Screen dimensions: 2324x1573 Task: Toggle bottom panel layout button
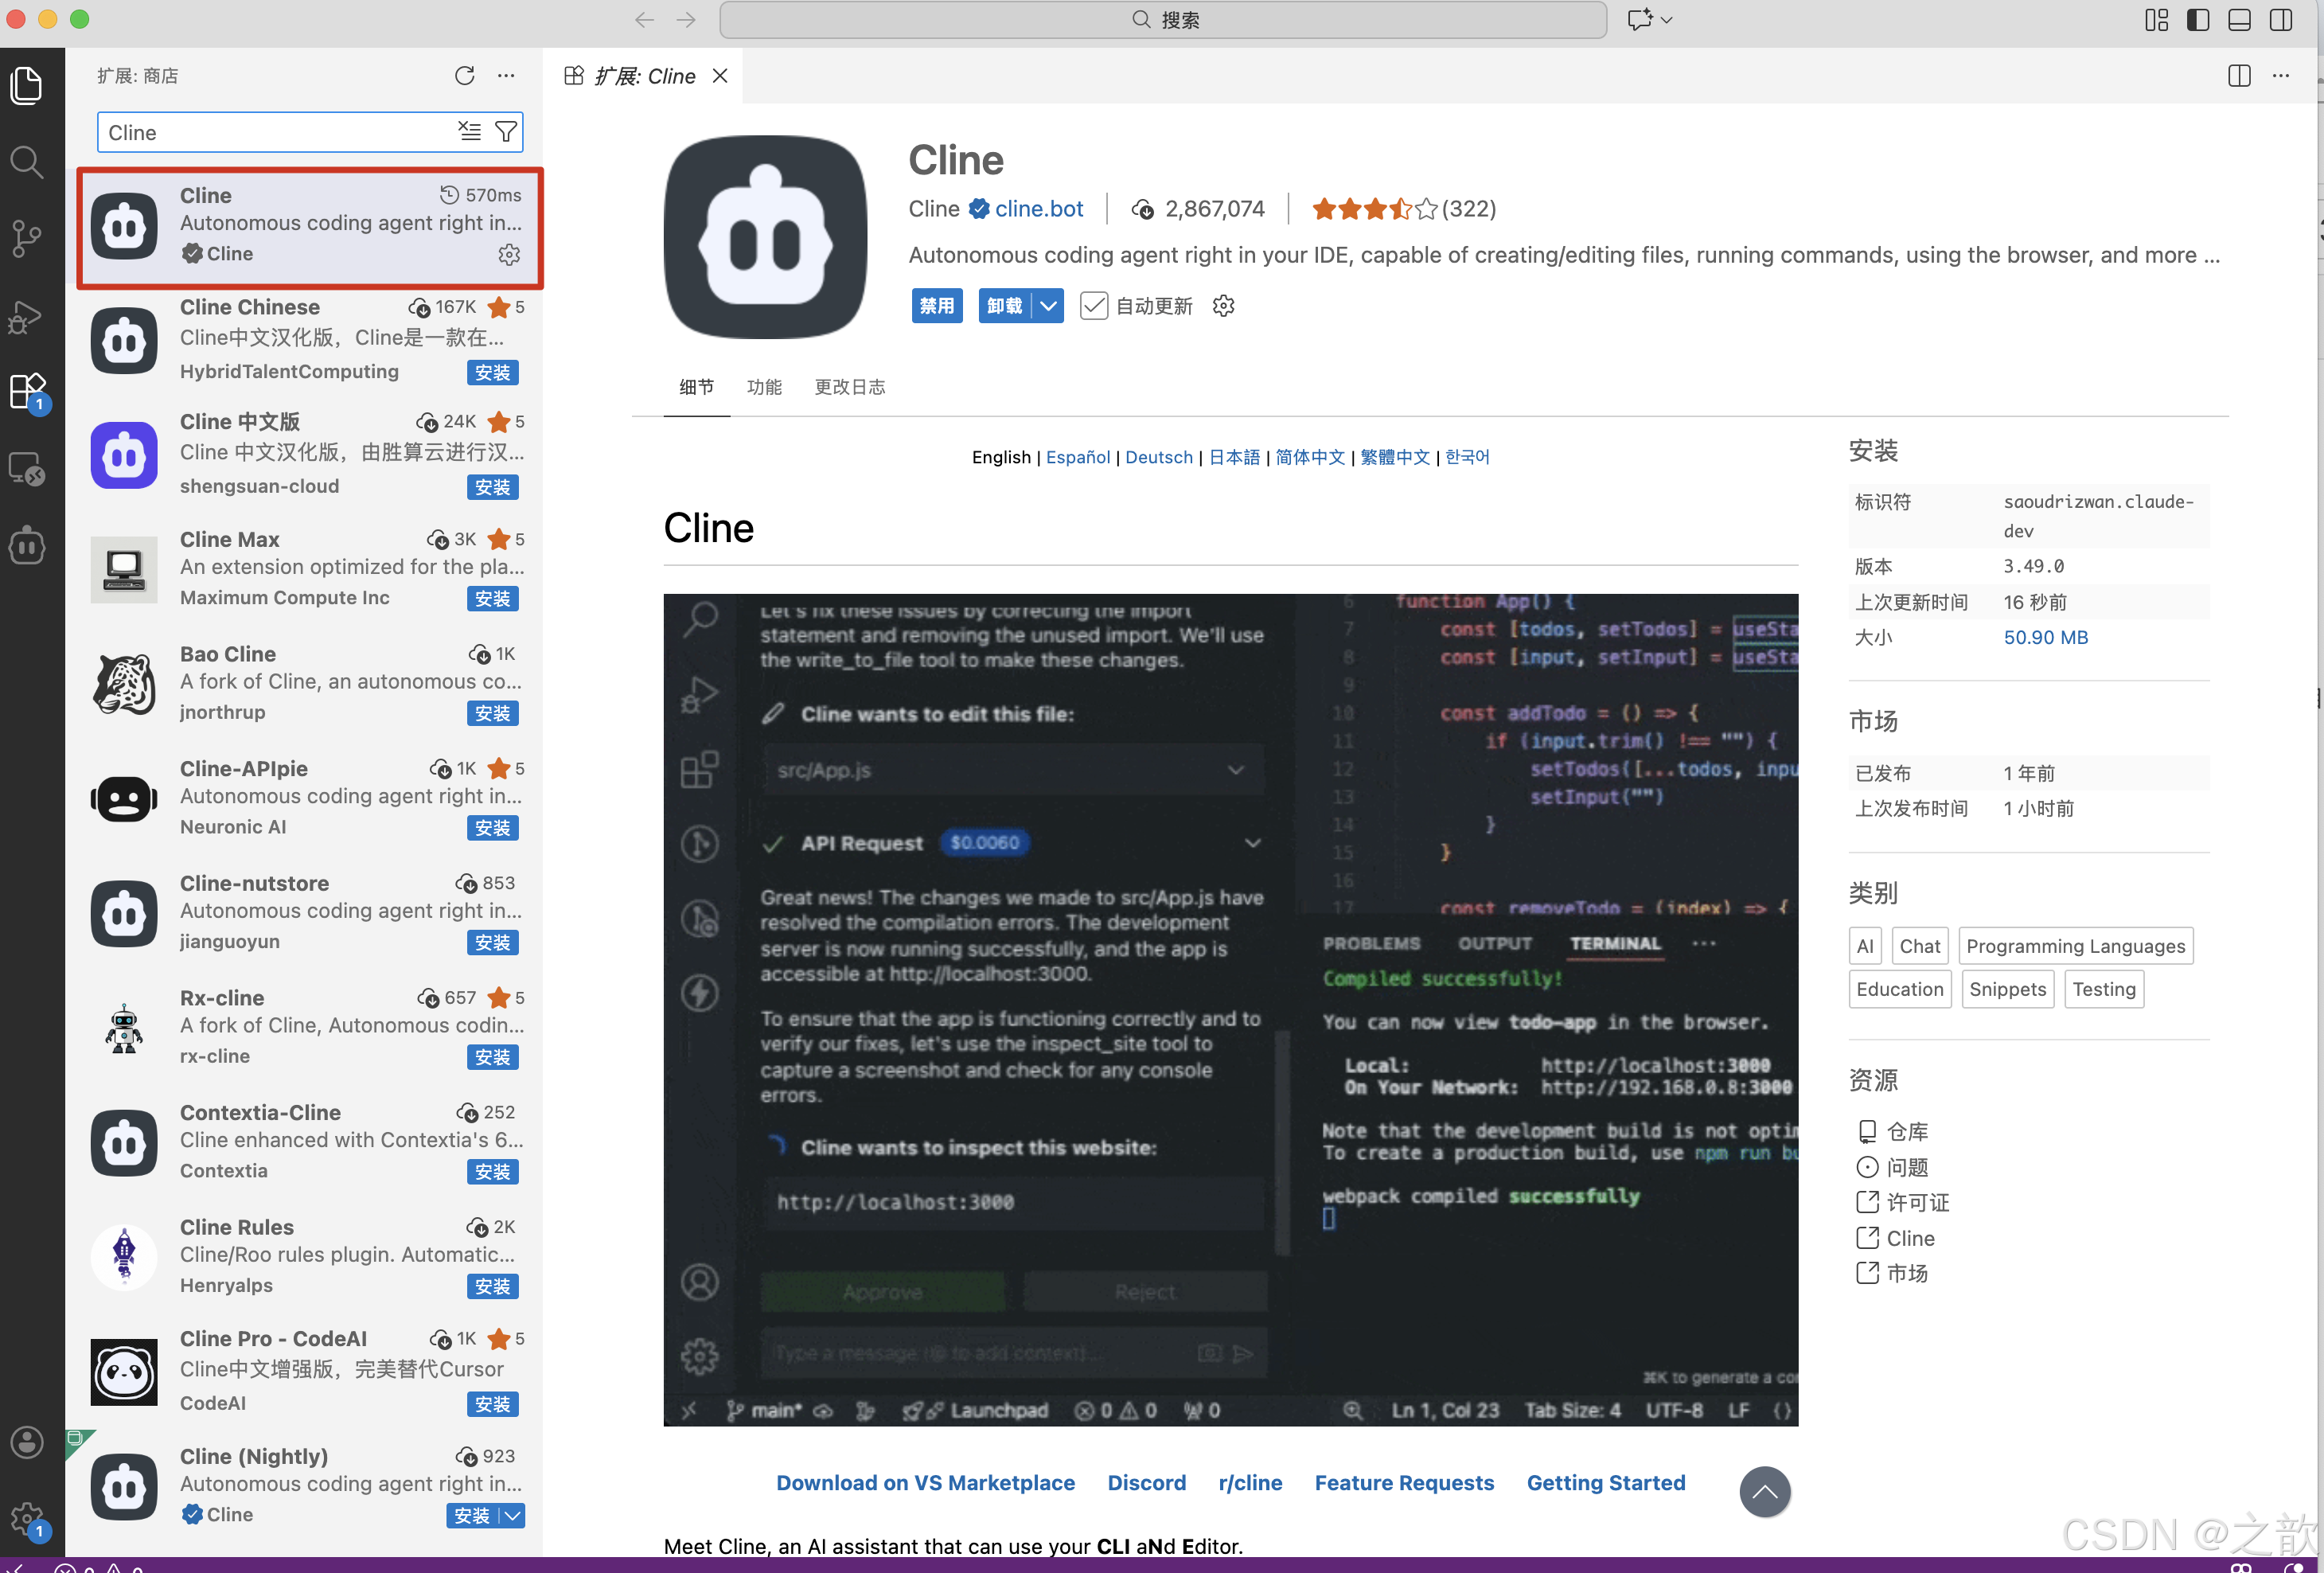pos(2239,20)
